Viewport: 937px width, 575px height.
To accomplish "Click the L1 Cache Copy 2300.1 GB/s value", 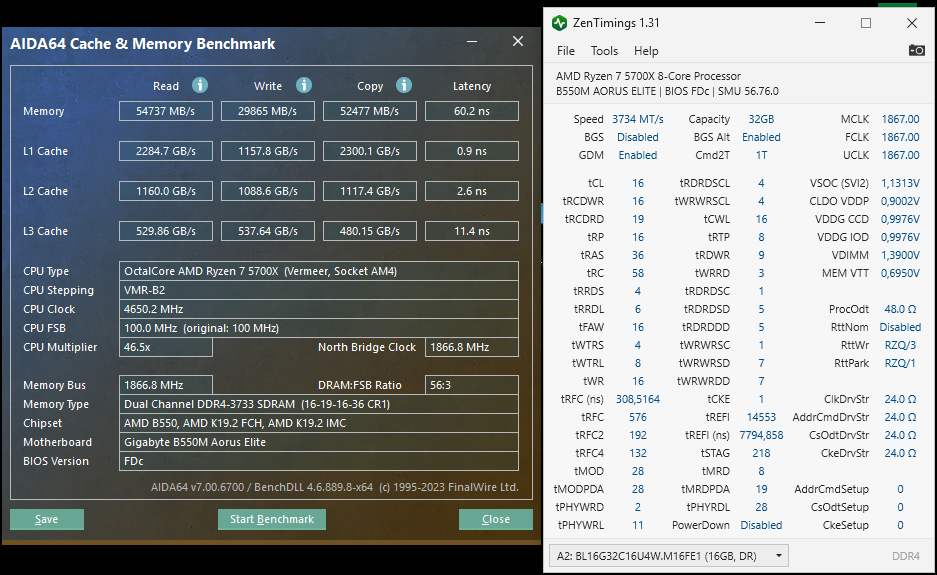I will 369,151.
